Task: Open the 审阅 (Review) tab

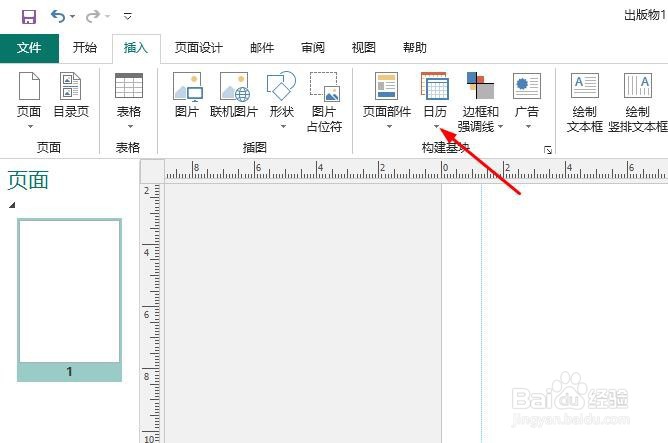Action: (313, 48)
